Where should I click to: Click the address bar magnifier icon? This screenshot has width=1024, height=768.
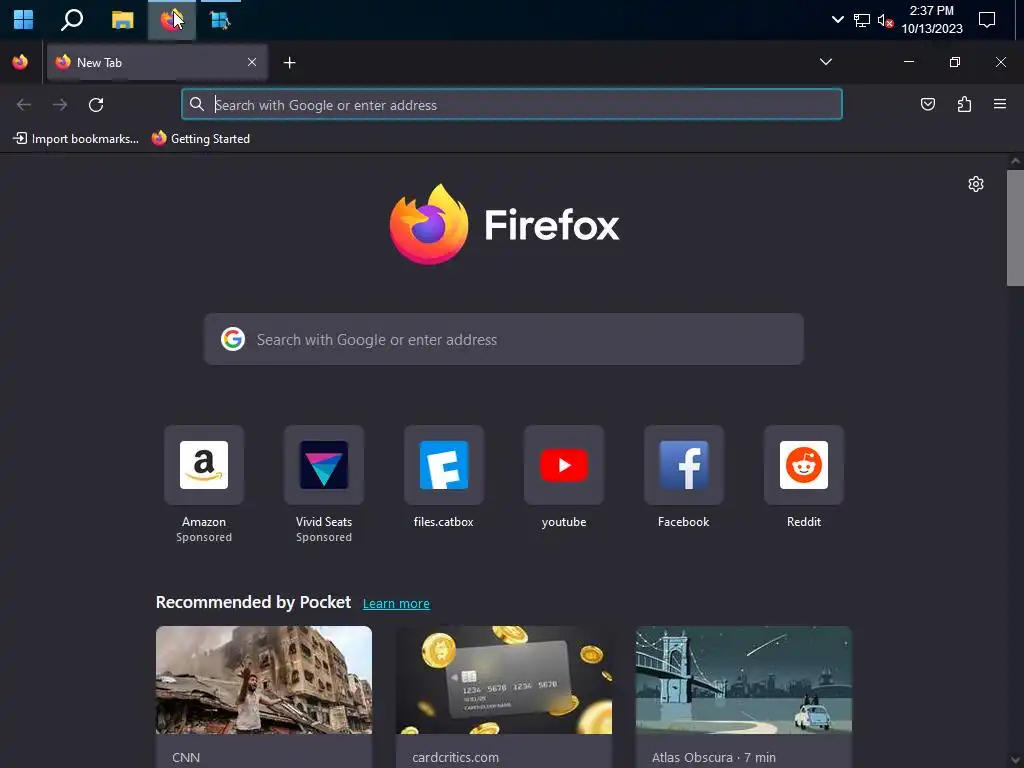coord(197,104)
